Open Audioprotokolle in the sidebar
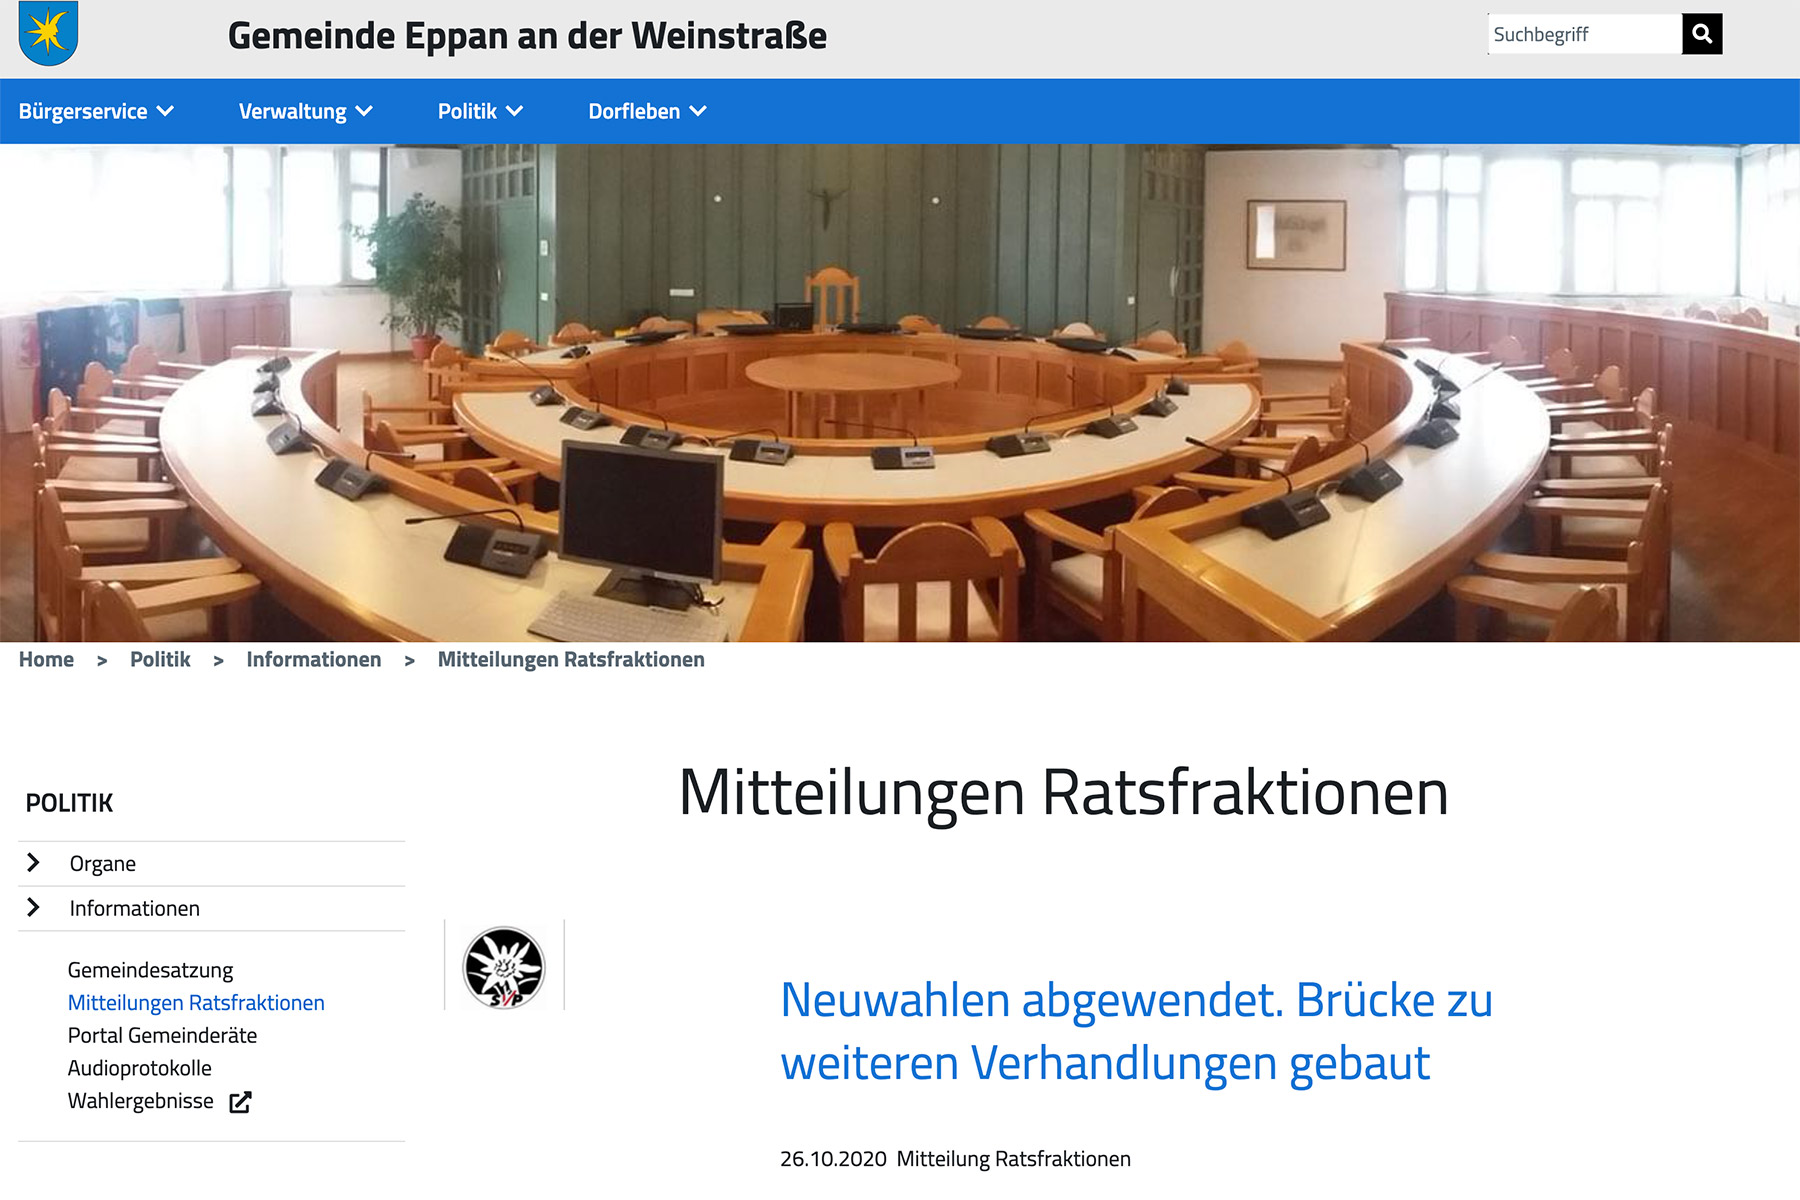The width and height of the screenshot is (1800, 1200). click(x=139, y=1068)
